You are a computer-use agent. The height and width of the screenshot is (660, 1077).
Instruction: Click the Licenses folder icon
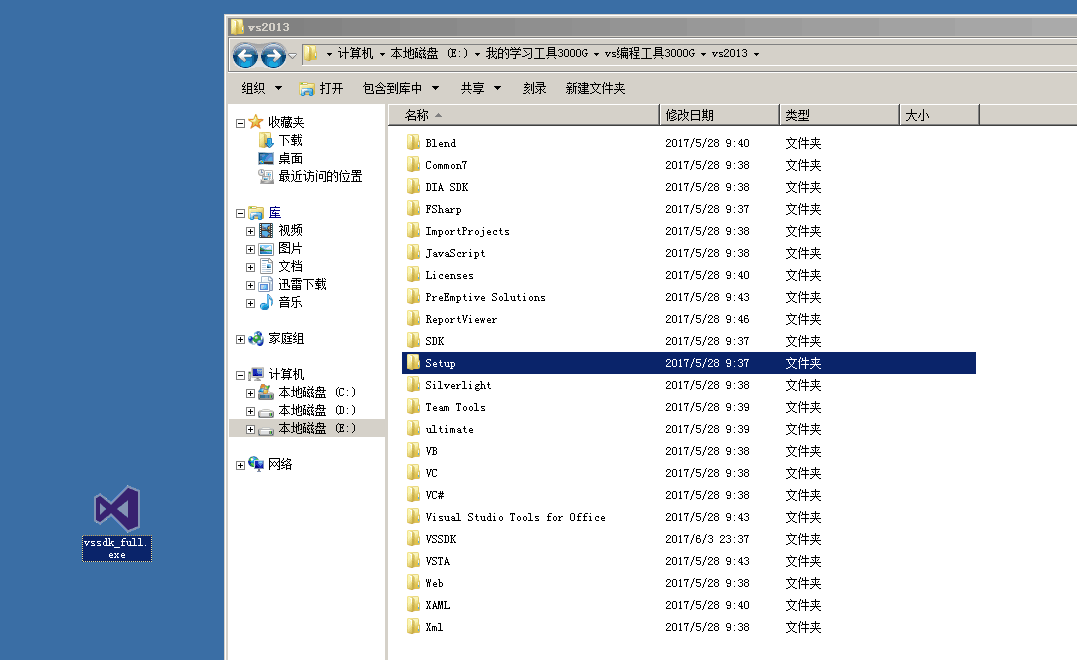[413, 274]
